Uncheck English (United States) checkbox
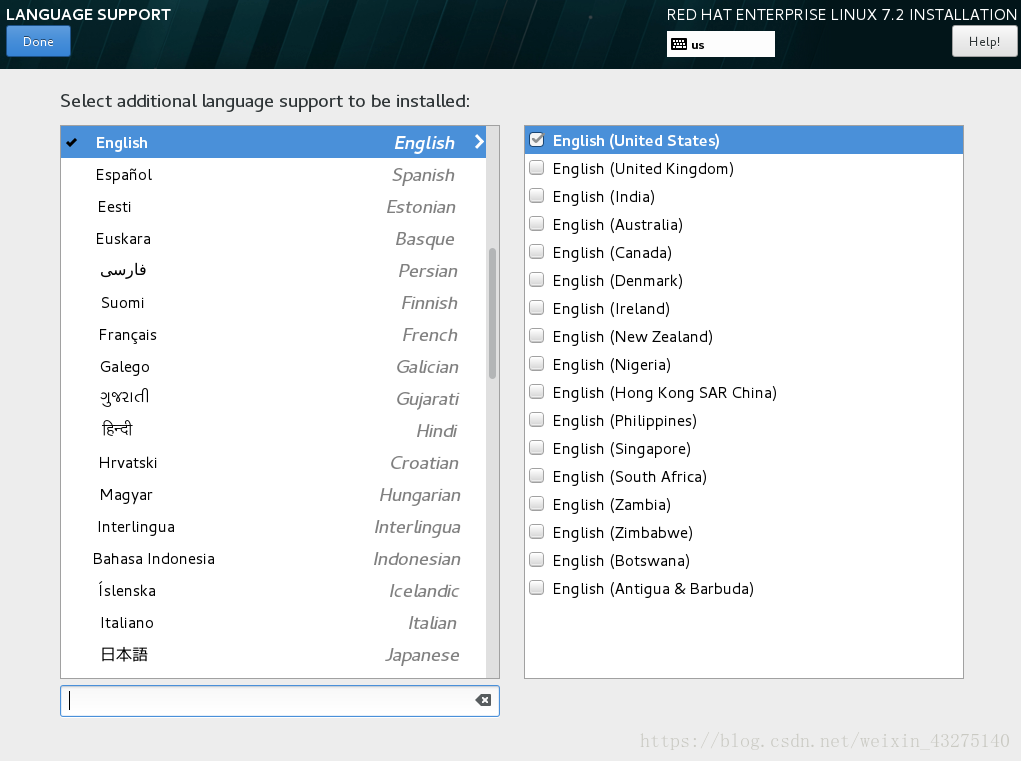This screenshot has width=1021, height=761. tap(537, 140)
